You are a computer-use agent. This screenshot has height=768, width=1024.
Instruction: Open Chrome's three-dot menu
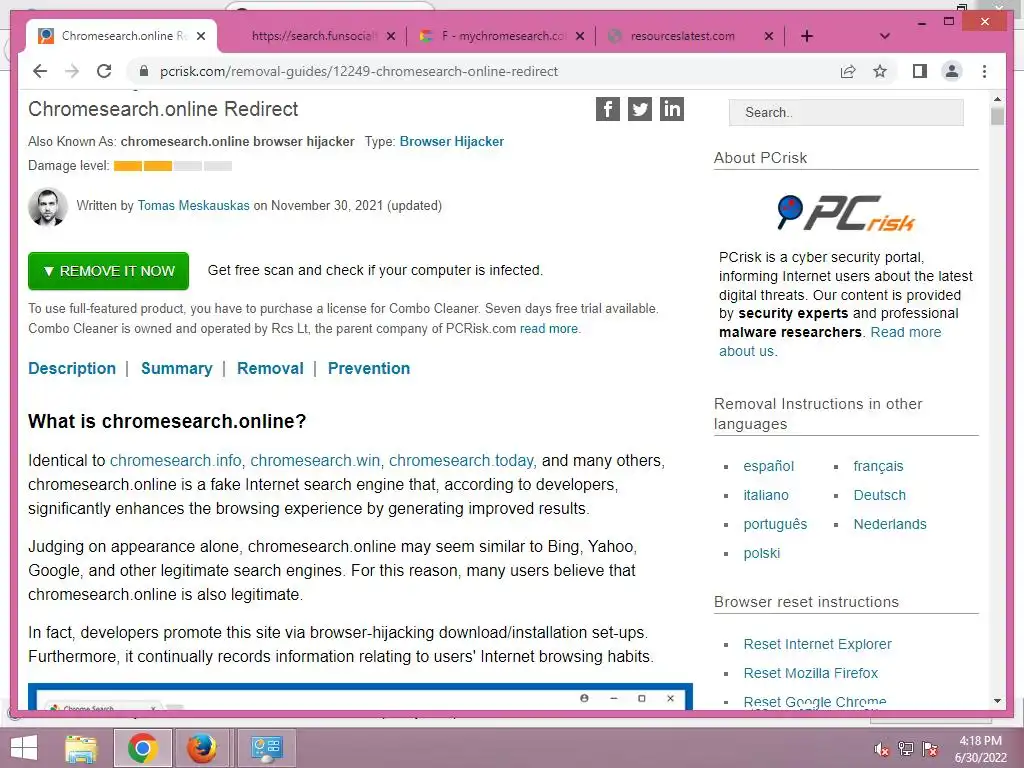(x=984, y=71)
